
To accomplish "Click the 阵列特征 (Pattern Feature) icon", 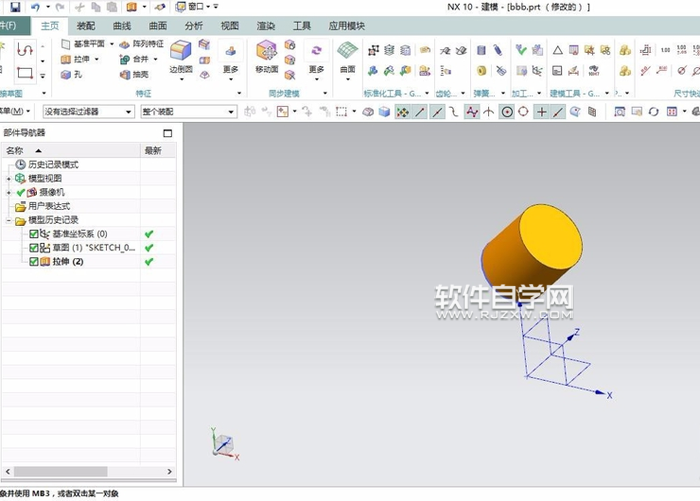I will pos(140,44).
